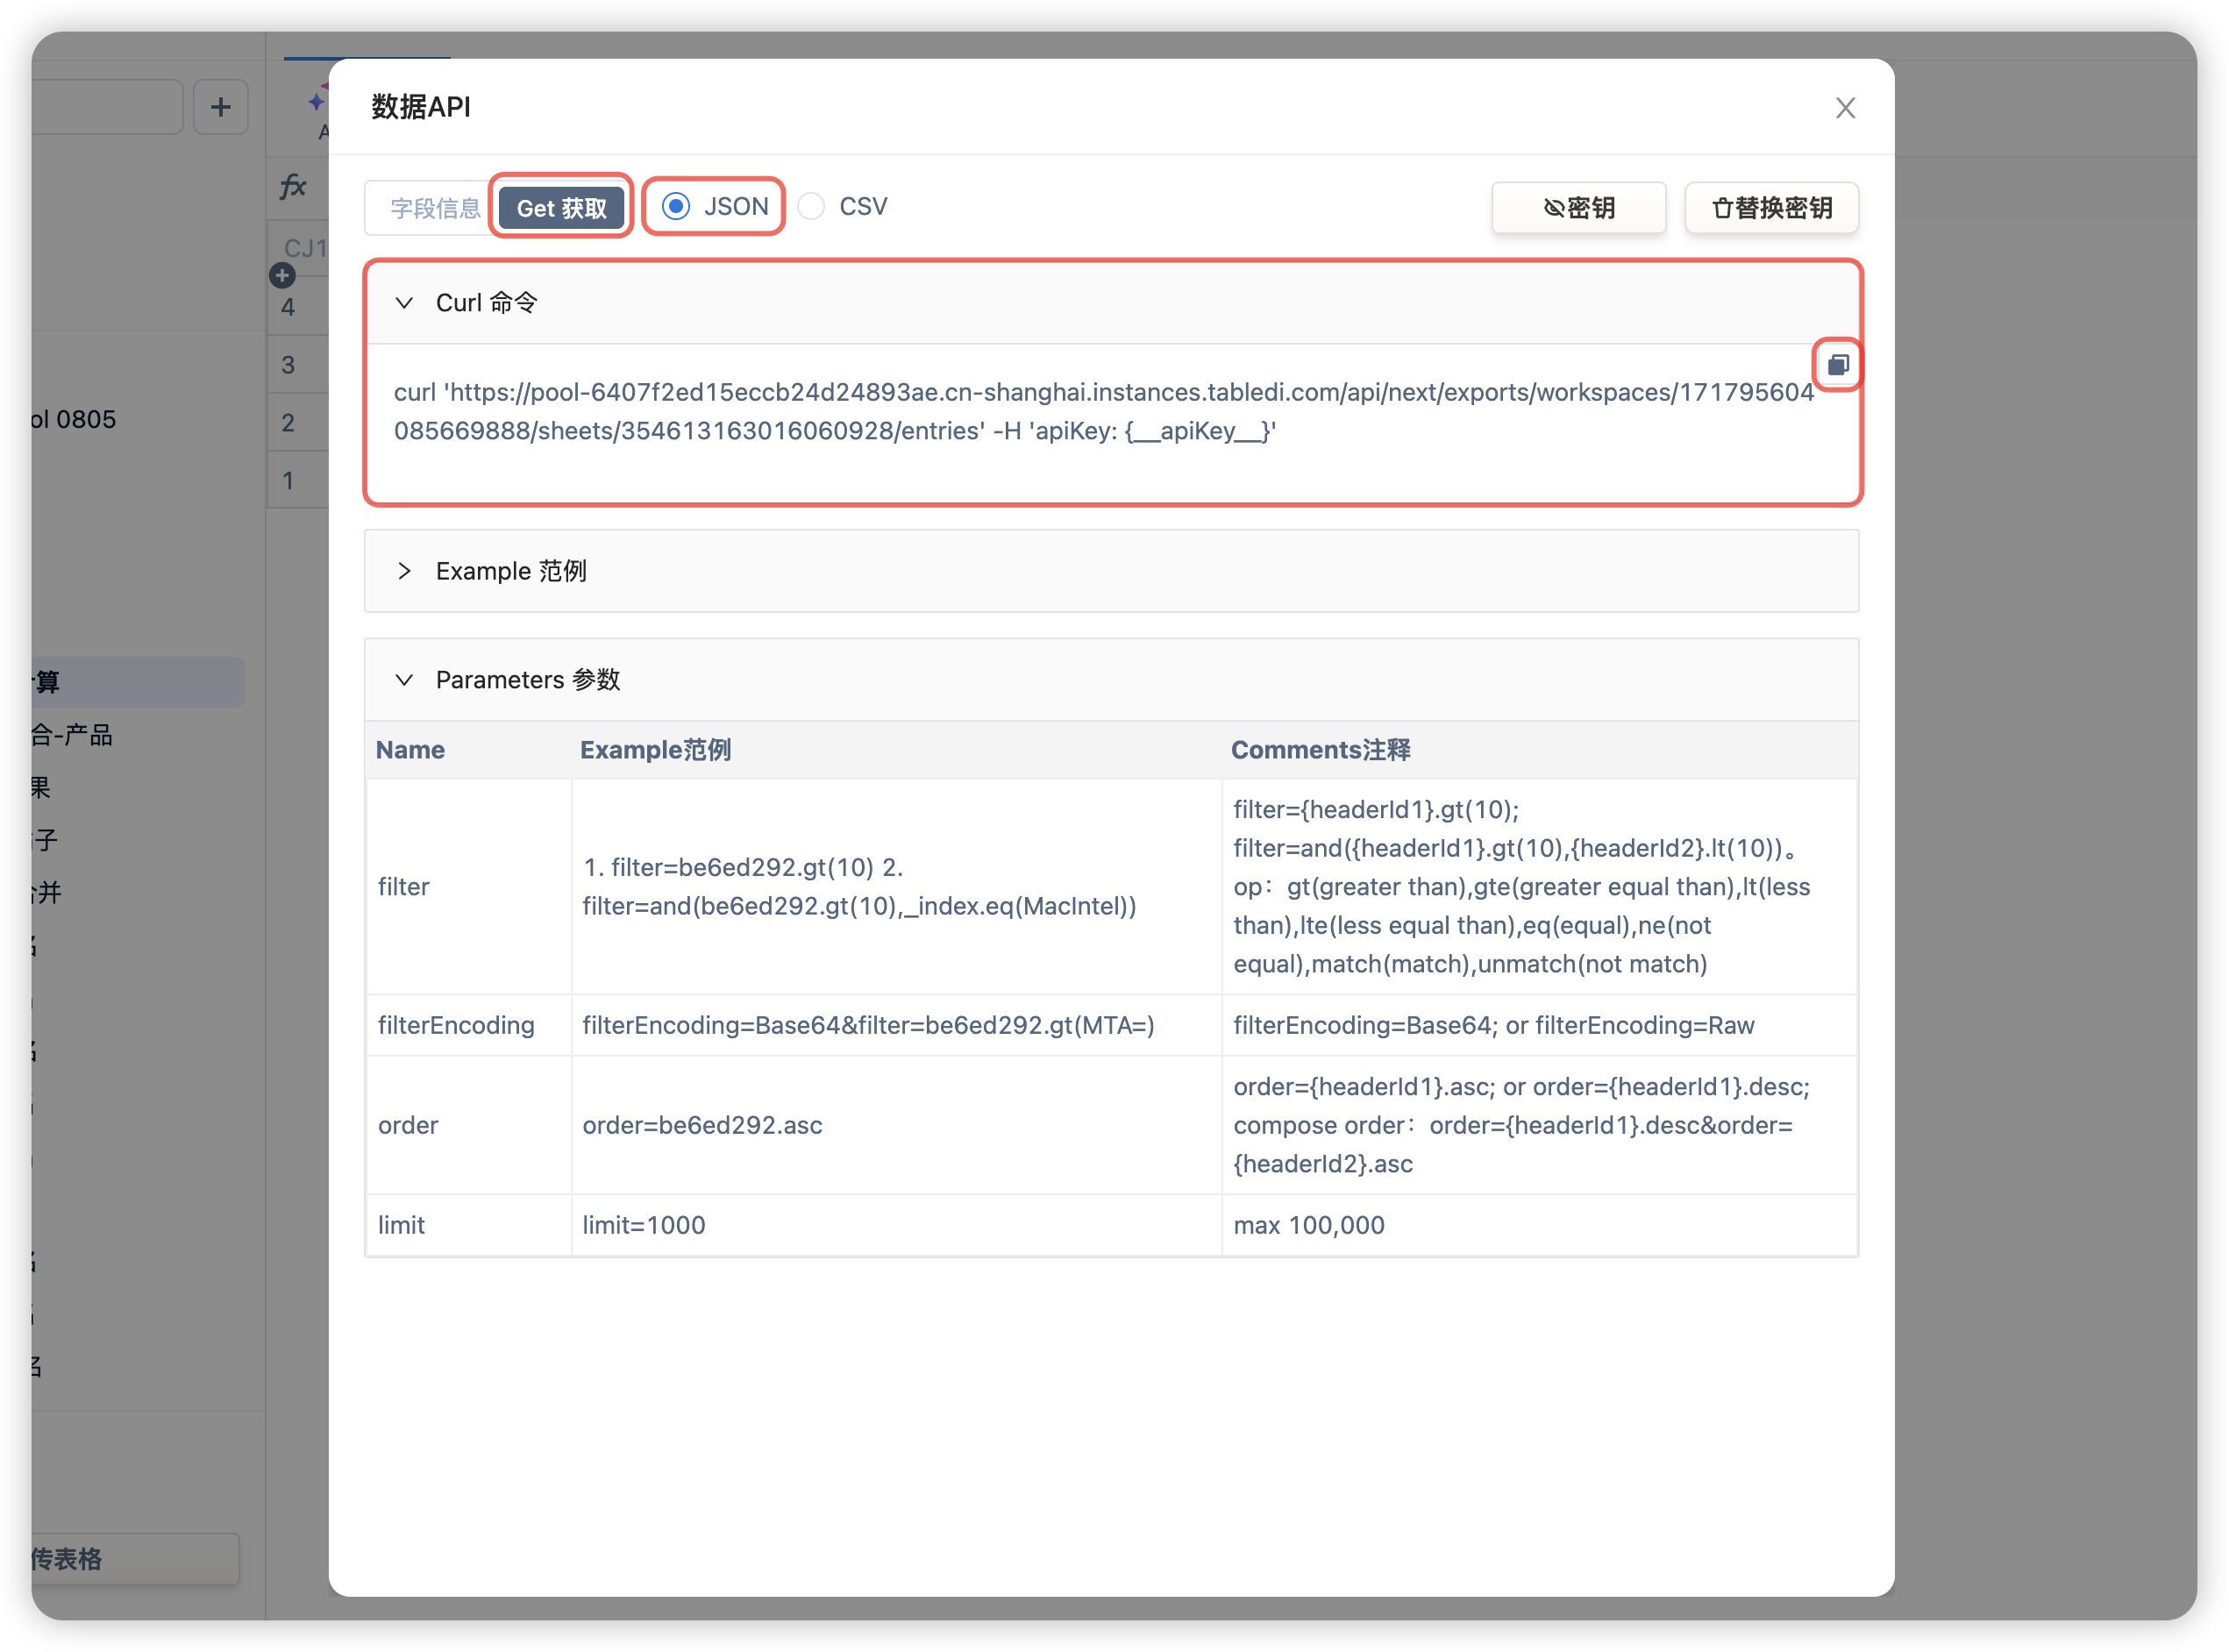Click the 数据API dialog title

(421, 107)
